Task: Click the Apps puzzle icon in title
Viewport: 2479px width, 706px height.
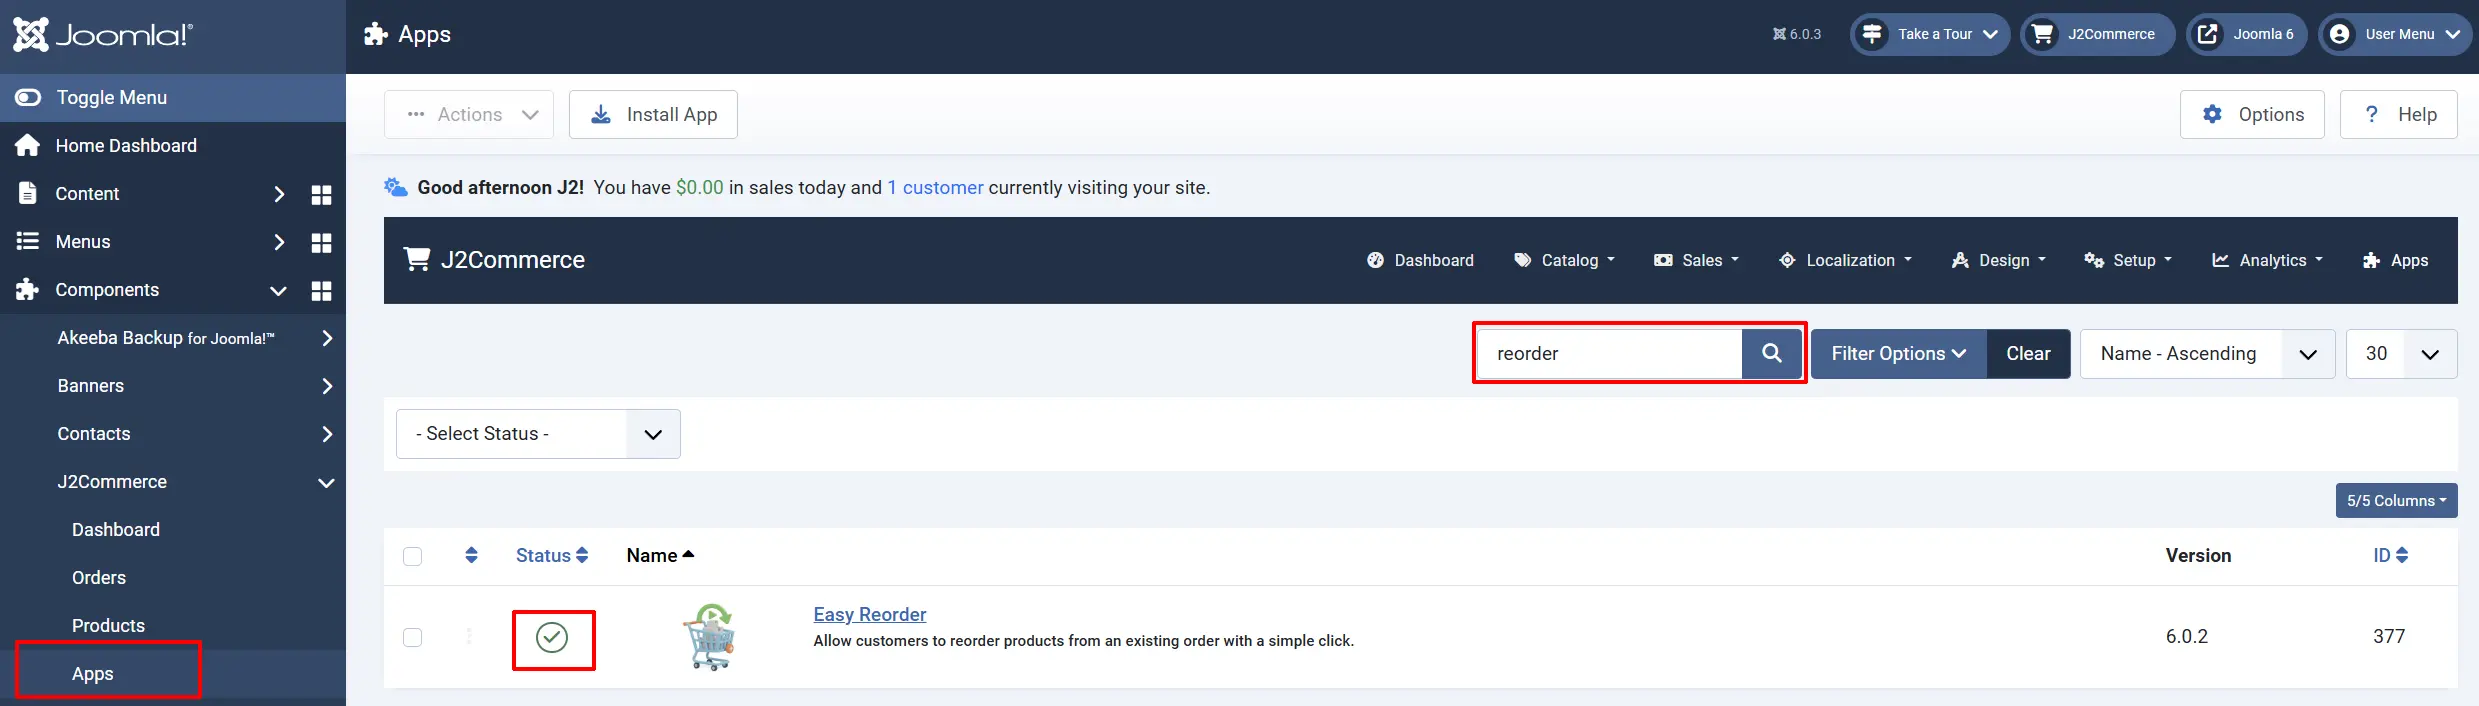Action: (376, 34)
